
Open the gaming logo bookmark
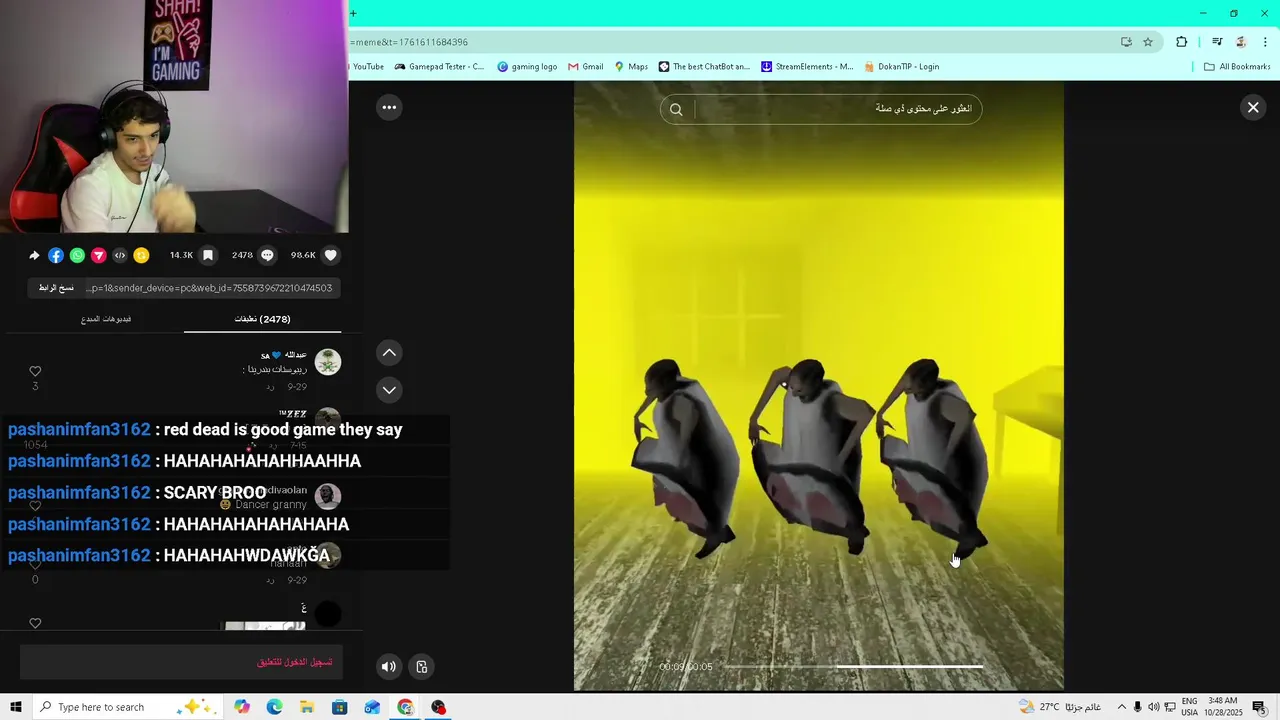[x=527, y=67]
